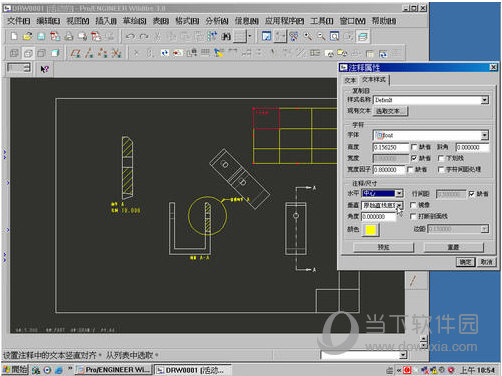Screen dimensions: 502x376
Task: Enable break crosshatching (打断剖面线) checkbox
Action: [x=413, y=216]
